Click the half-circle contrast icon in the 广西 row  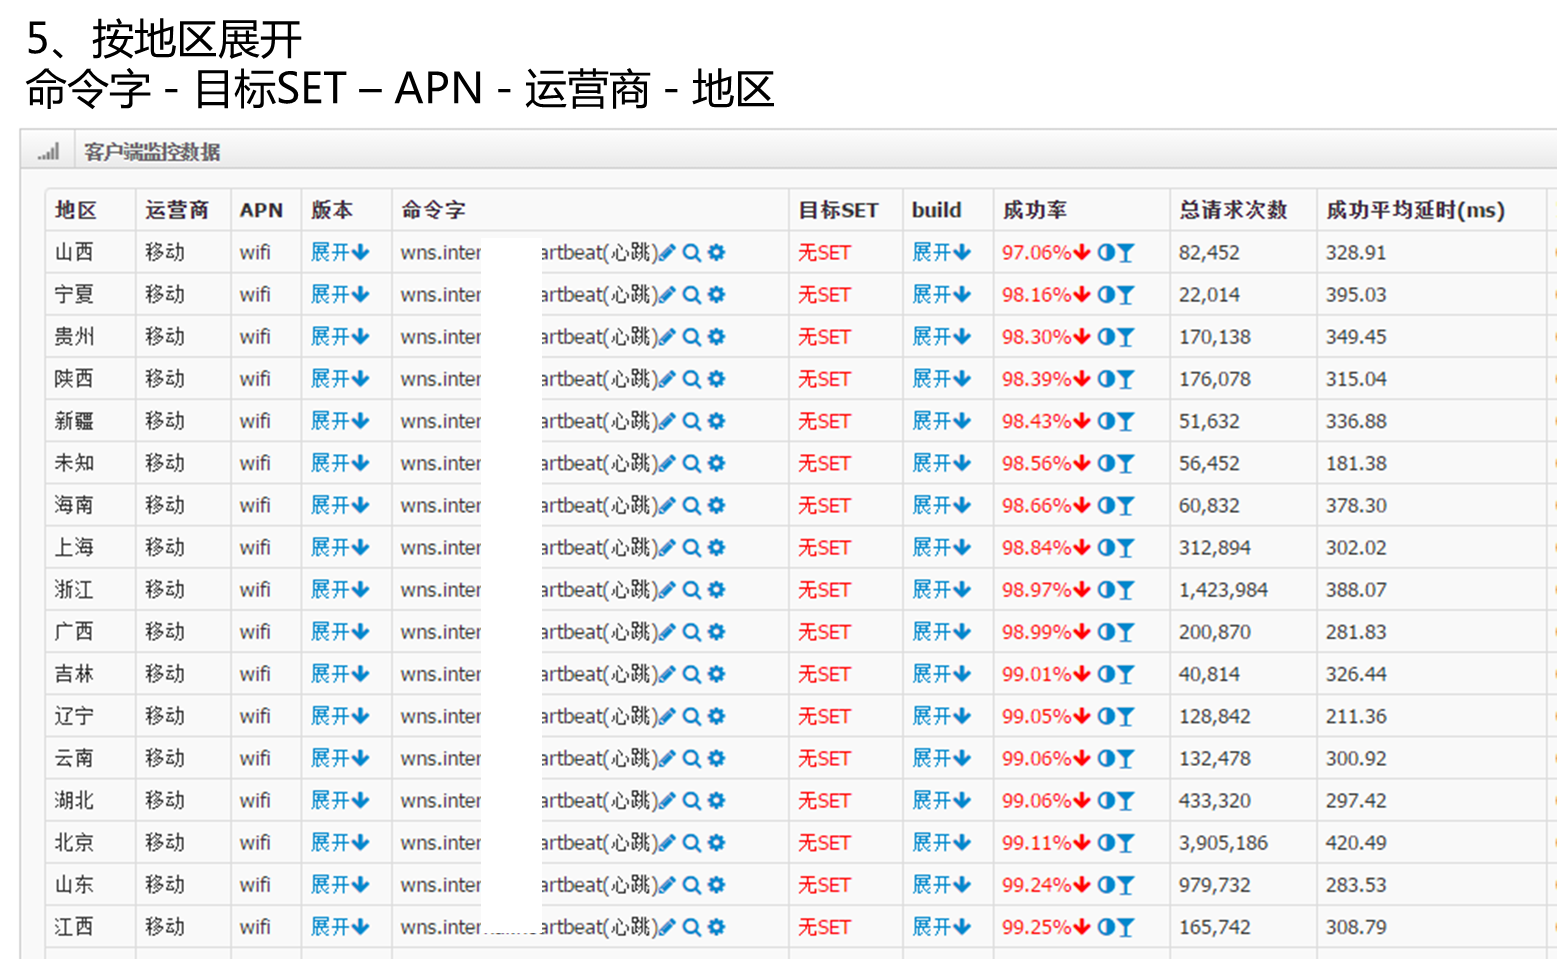click(x=1106, y=632)
